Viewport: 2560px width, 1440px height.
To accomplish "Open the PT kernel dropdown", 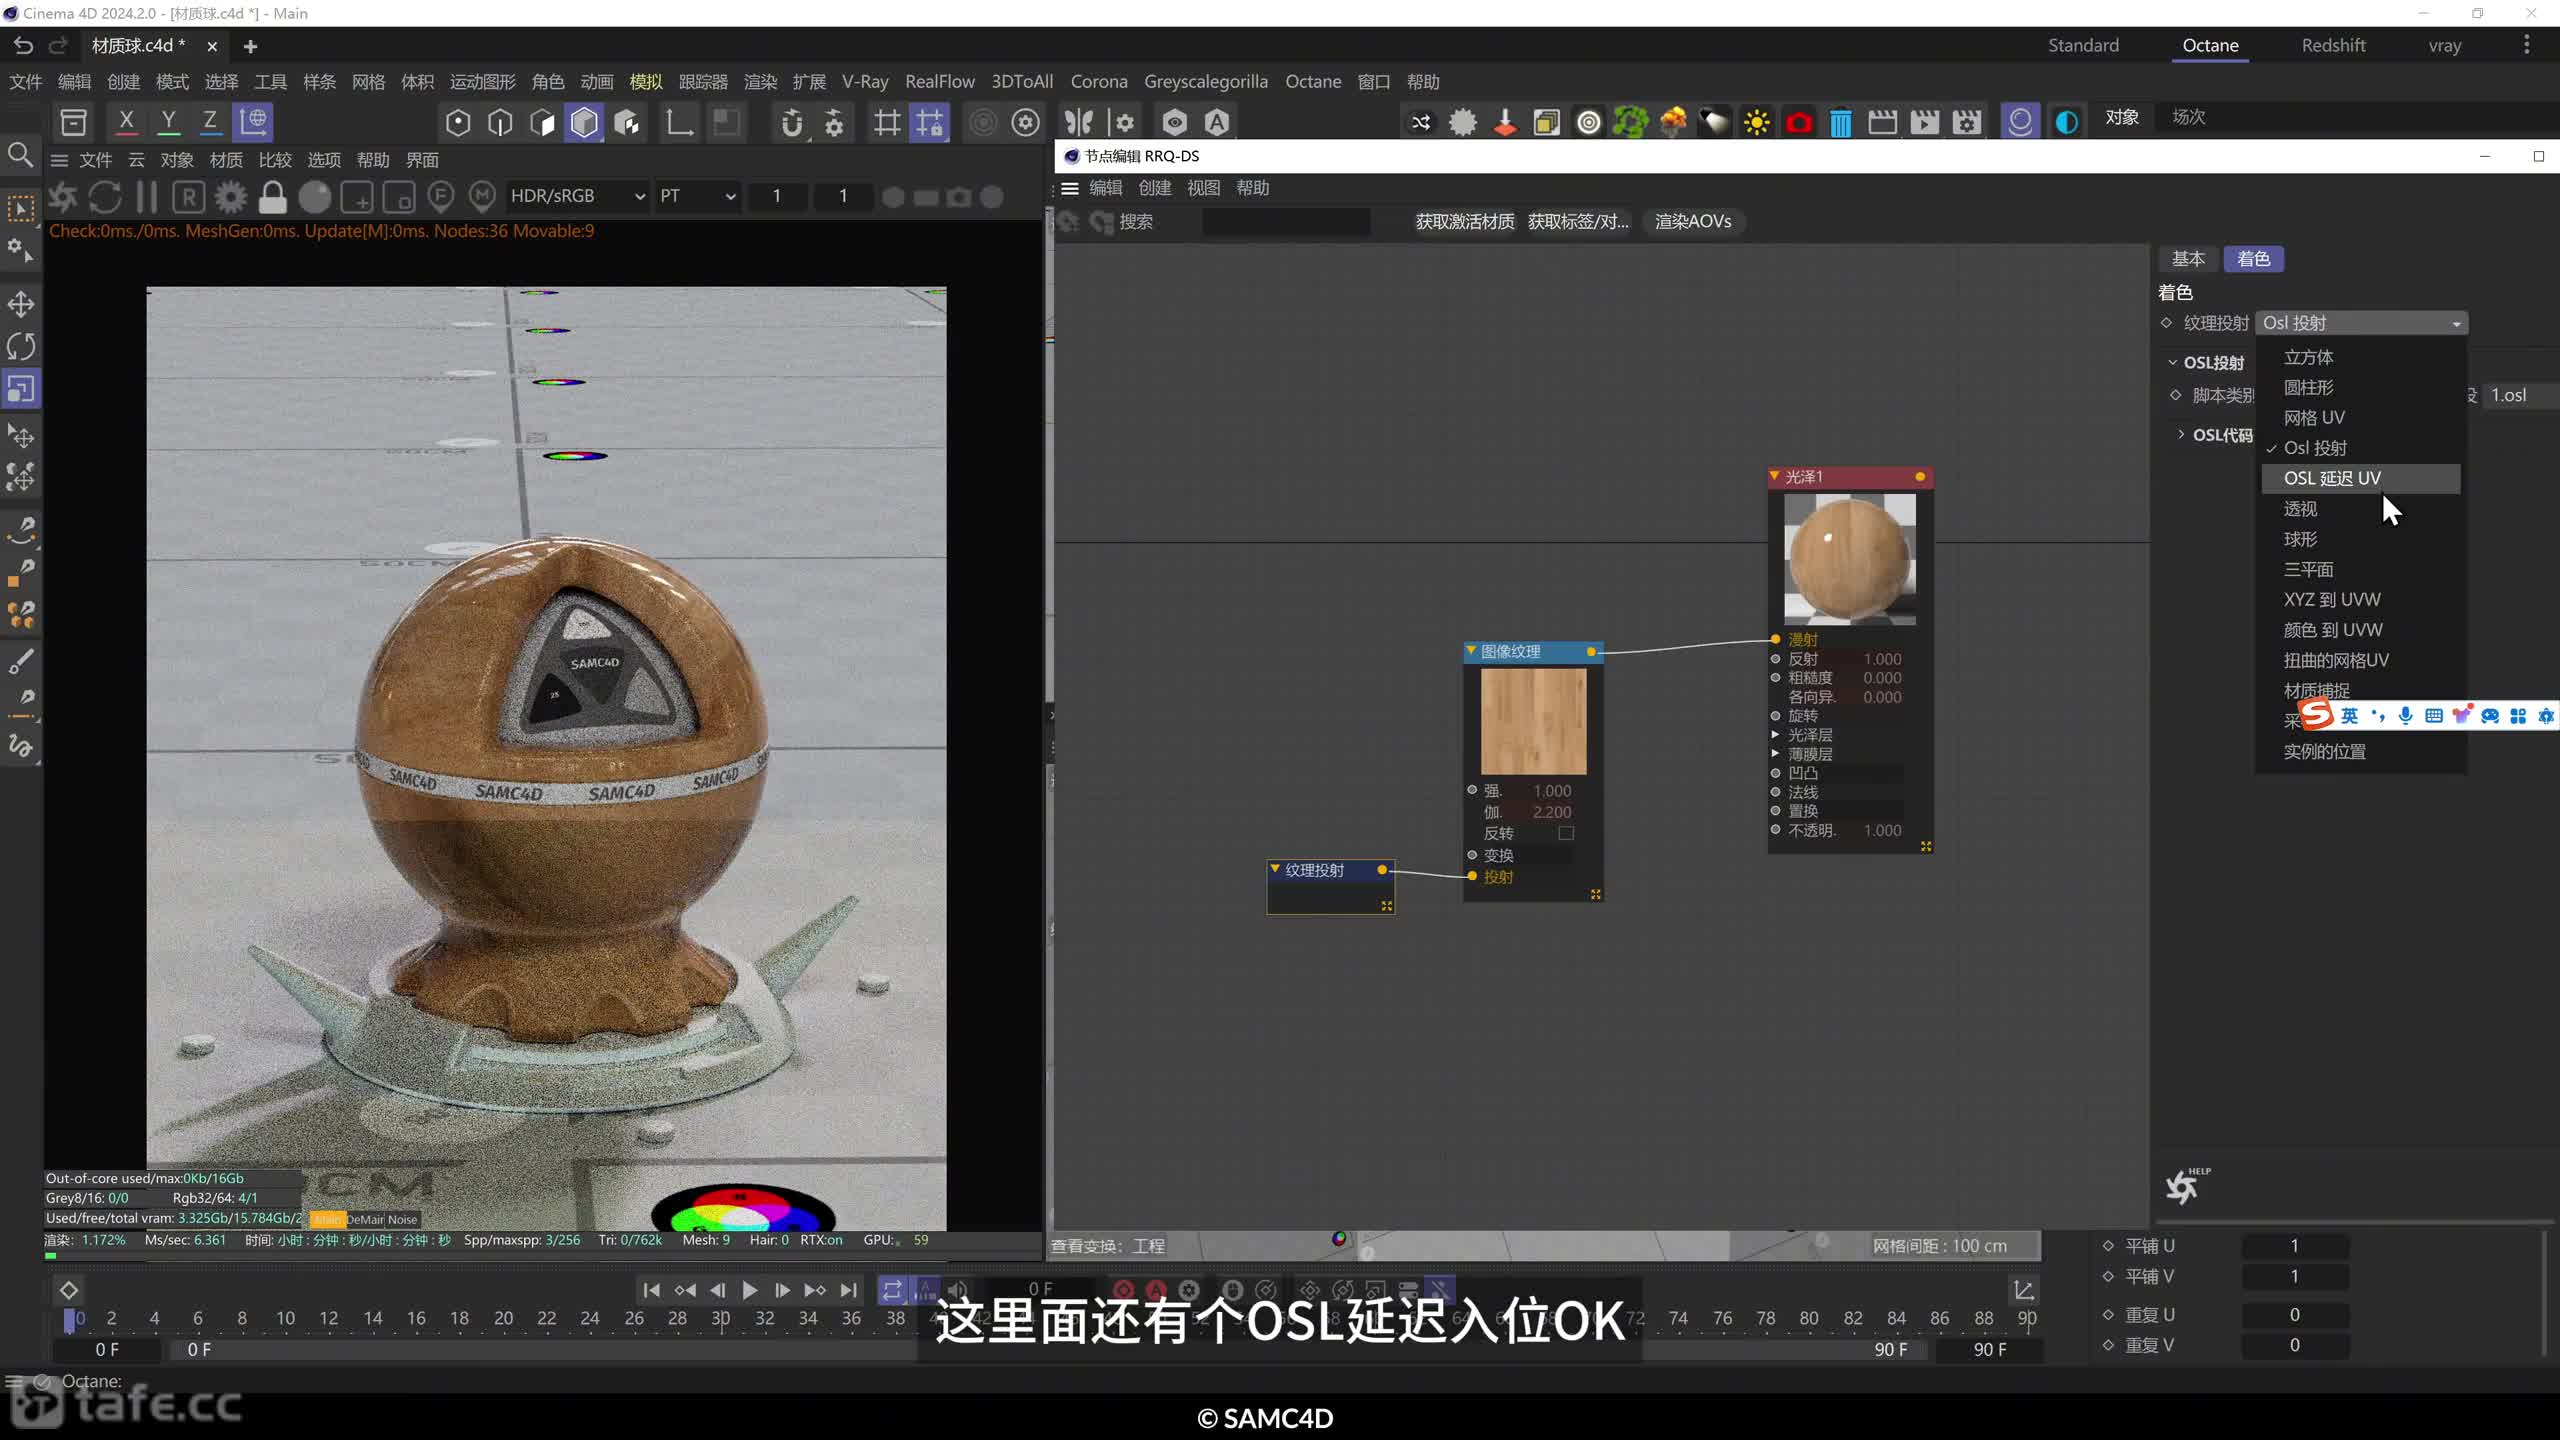I will coord(697,196).
